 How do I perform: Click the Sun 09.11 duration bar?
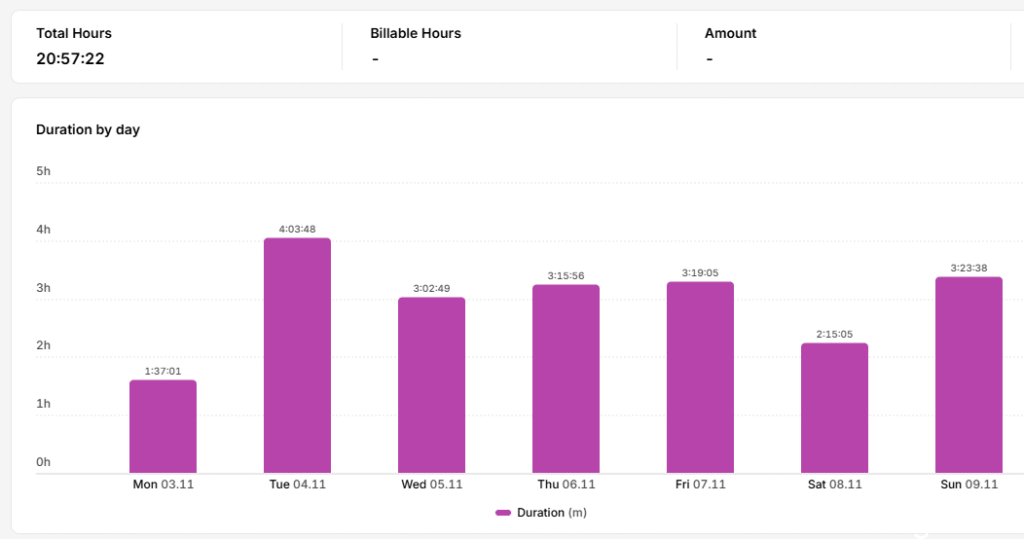(x=968, y=374)
